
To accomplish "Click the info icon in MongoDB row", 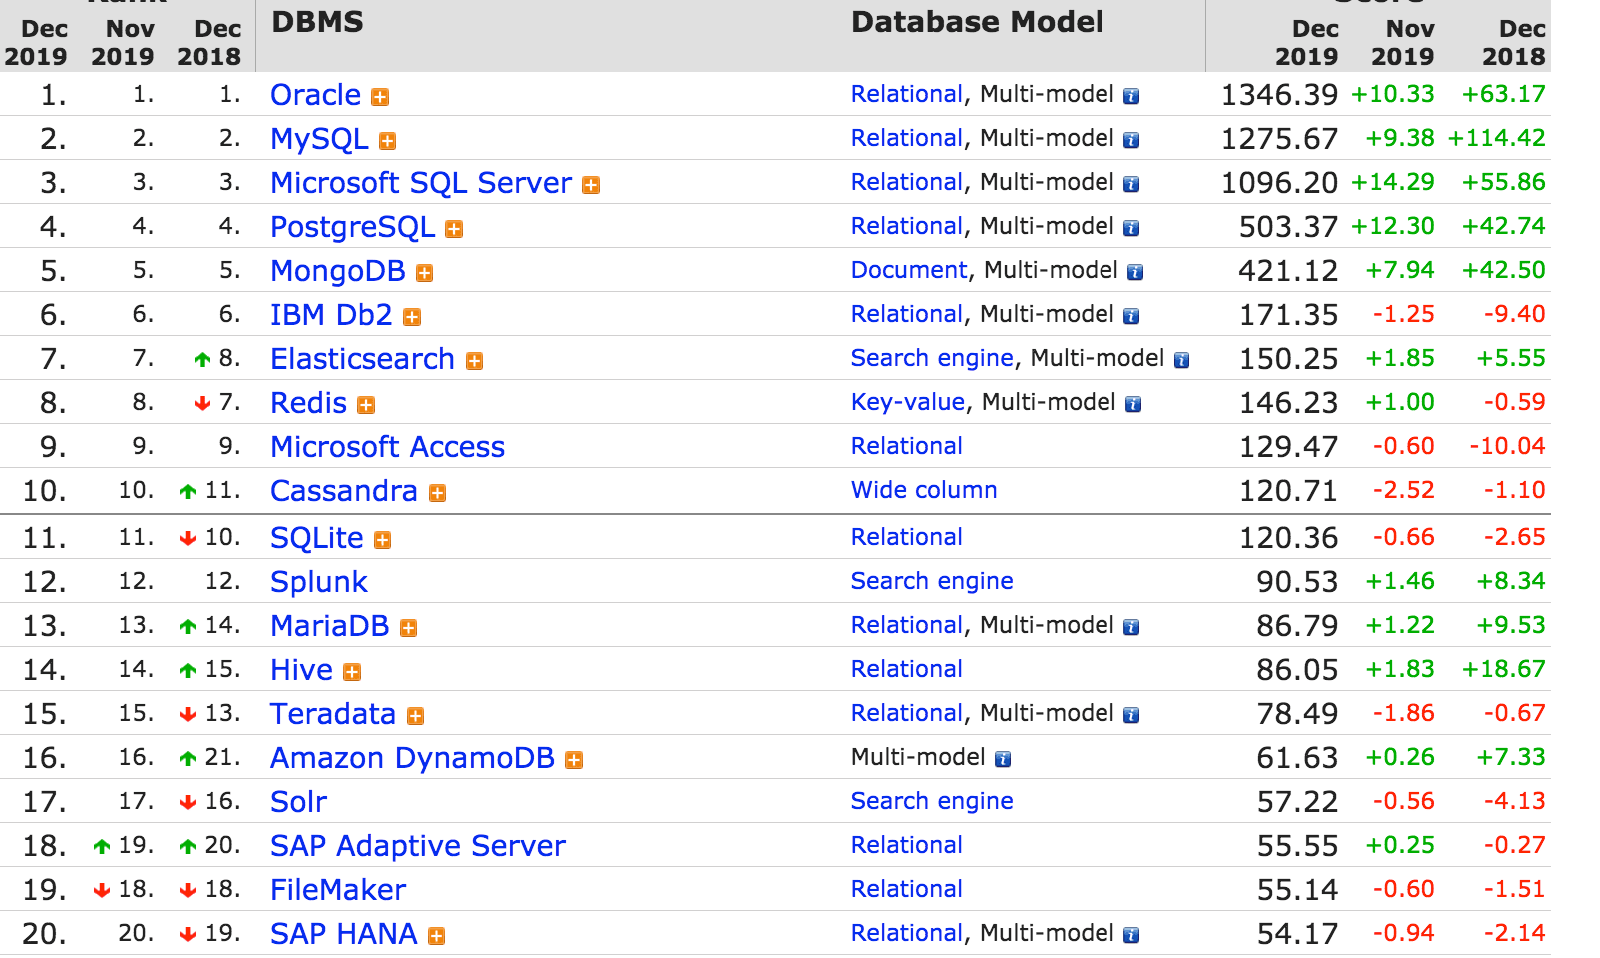I will click(x=1135, y=272).
